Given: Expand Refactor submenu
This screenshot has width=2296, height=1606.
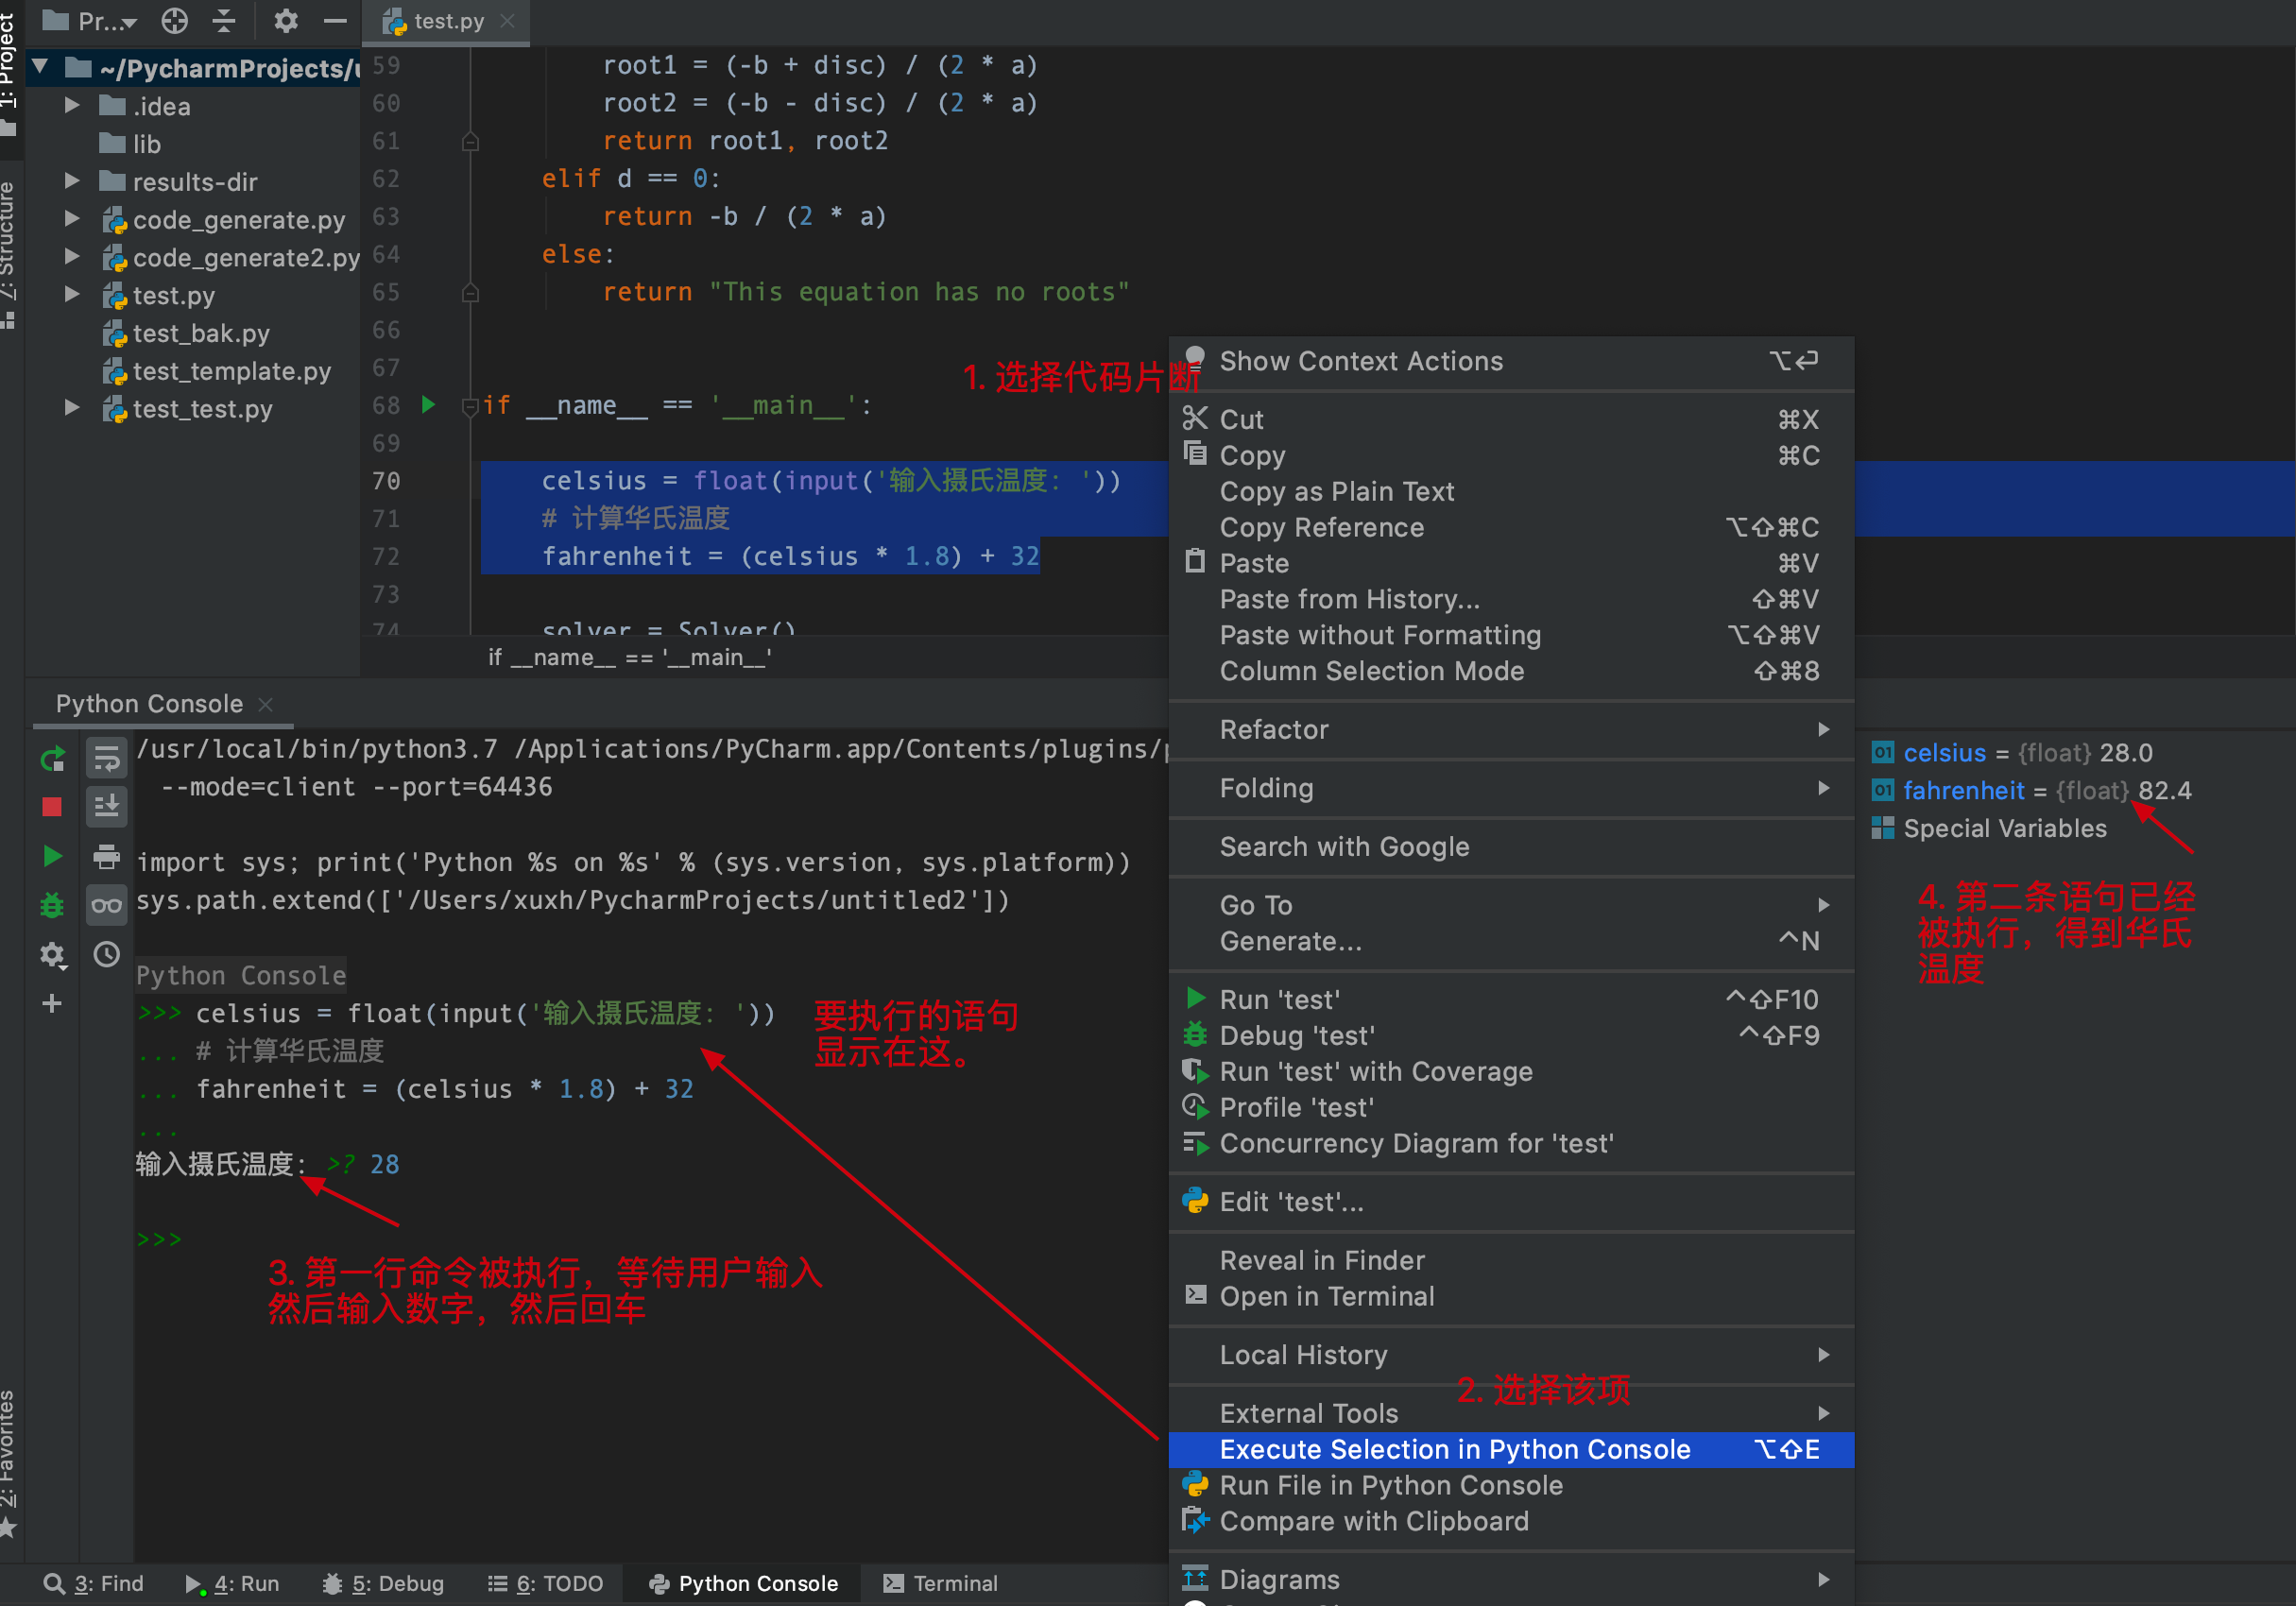Looking at the screenshot, I should (x=1511, y=729).
